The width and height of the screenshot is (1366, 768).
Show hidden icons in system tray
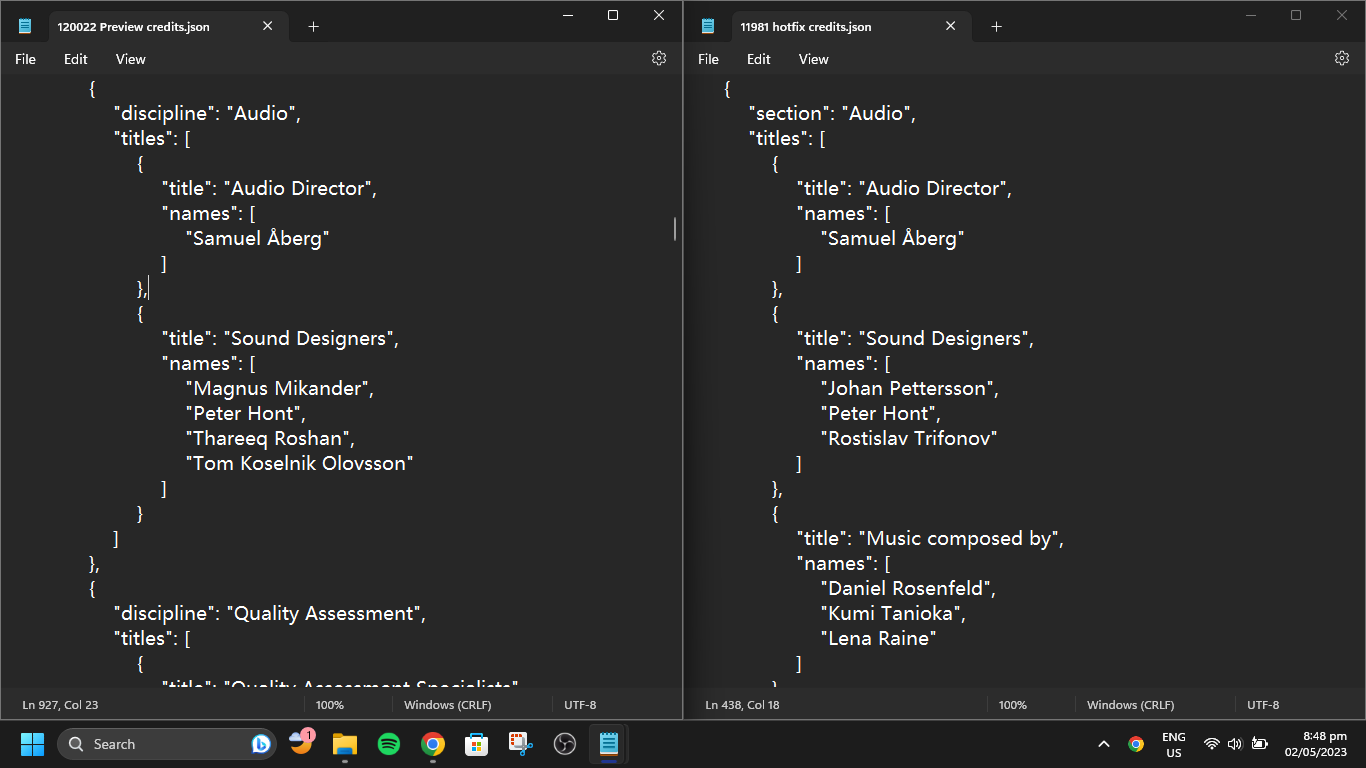[x=1104, y=744]
